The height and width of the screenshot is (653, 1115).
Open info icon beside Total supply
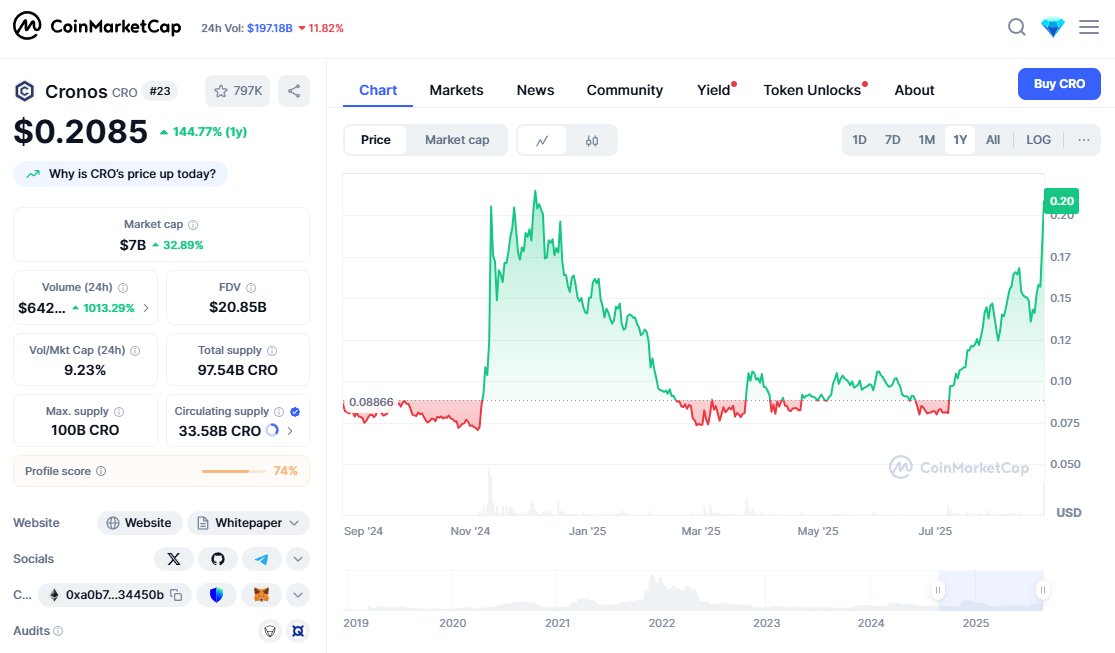click(x=272, y=351)
